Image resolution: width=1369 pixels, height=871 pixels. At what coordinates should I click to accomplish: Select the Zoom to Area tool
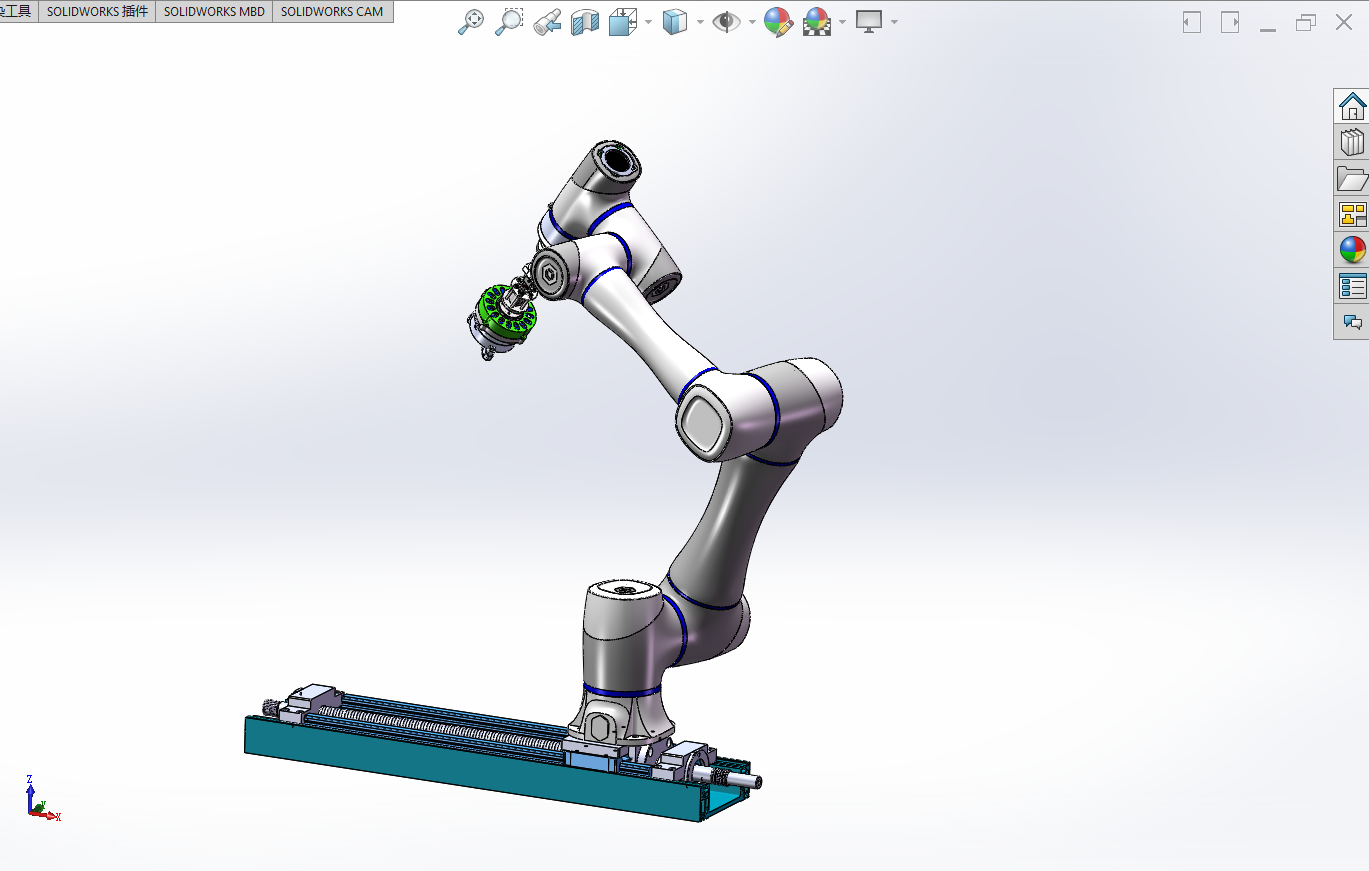coord(509,22)
